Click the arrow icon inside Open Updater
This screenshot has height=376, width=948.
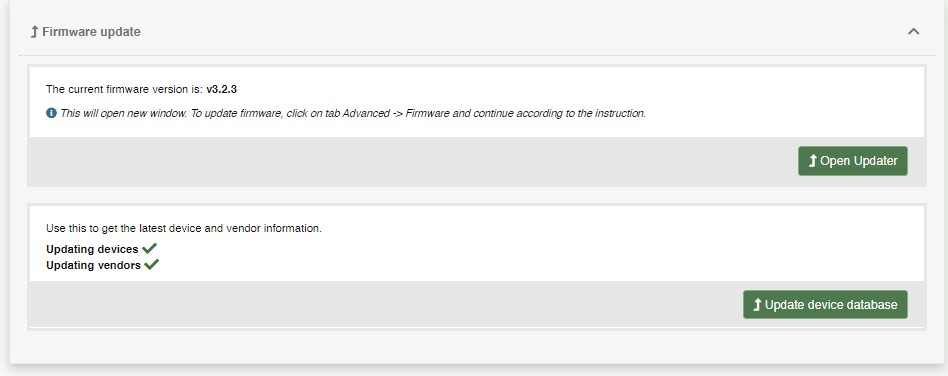813,161
